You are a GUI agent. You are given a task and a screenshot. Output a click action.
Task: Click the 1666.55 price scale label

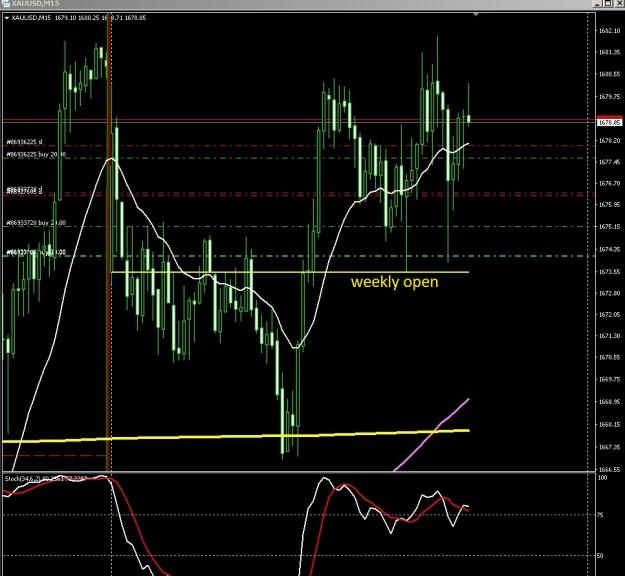(609, 470)
